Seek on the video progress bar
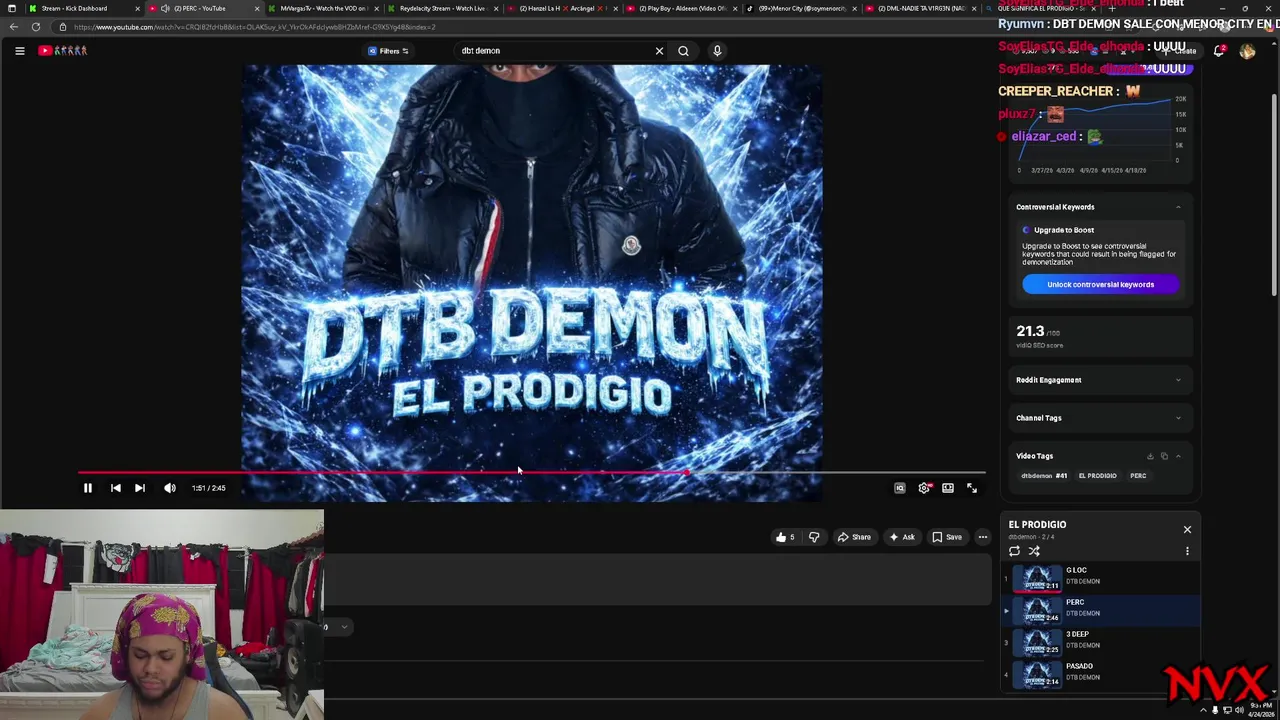 tap(531, 472)
